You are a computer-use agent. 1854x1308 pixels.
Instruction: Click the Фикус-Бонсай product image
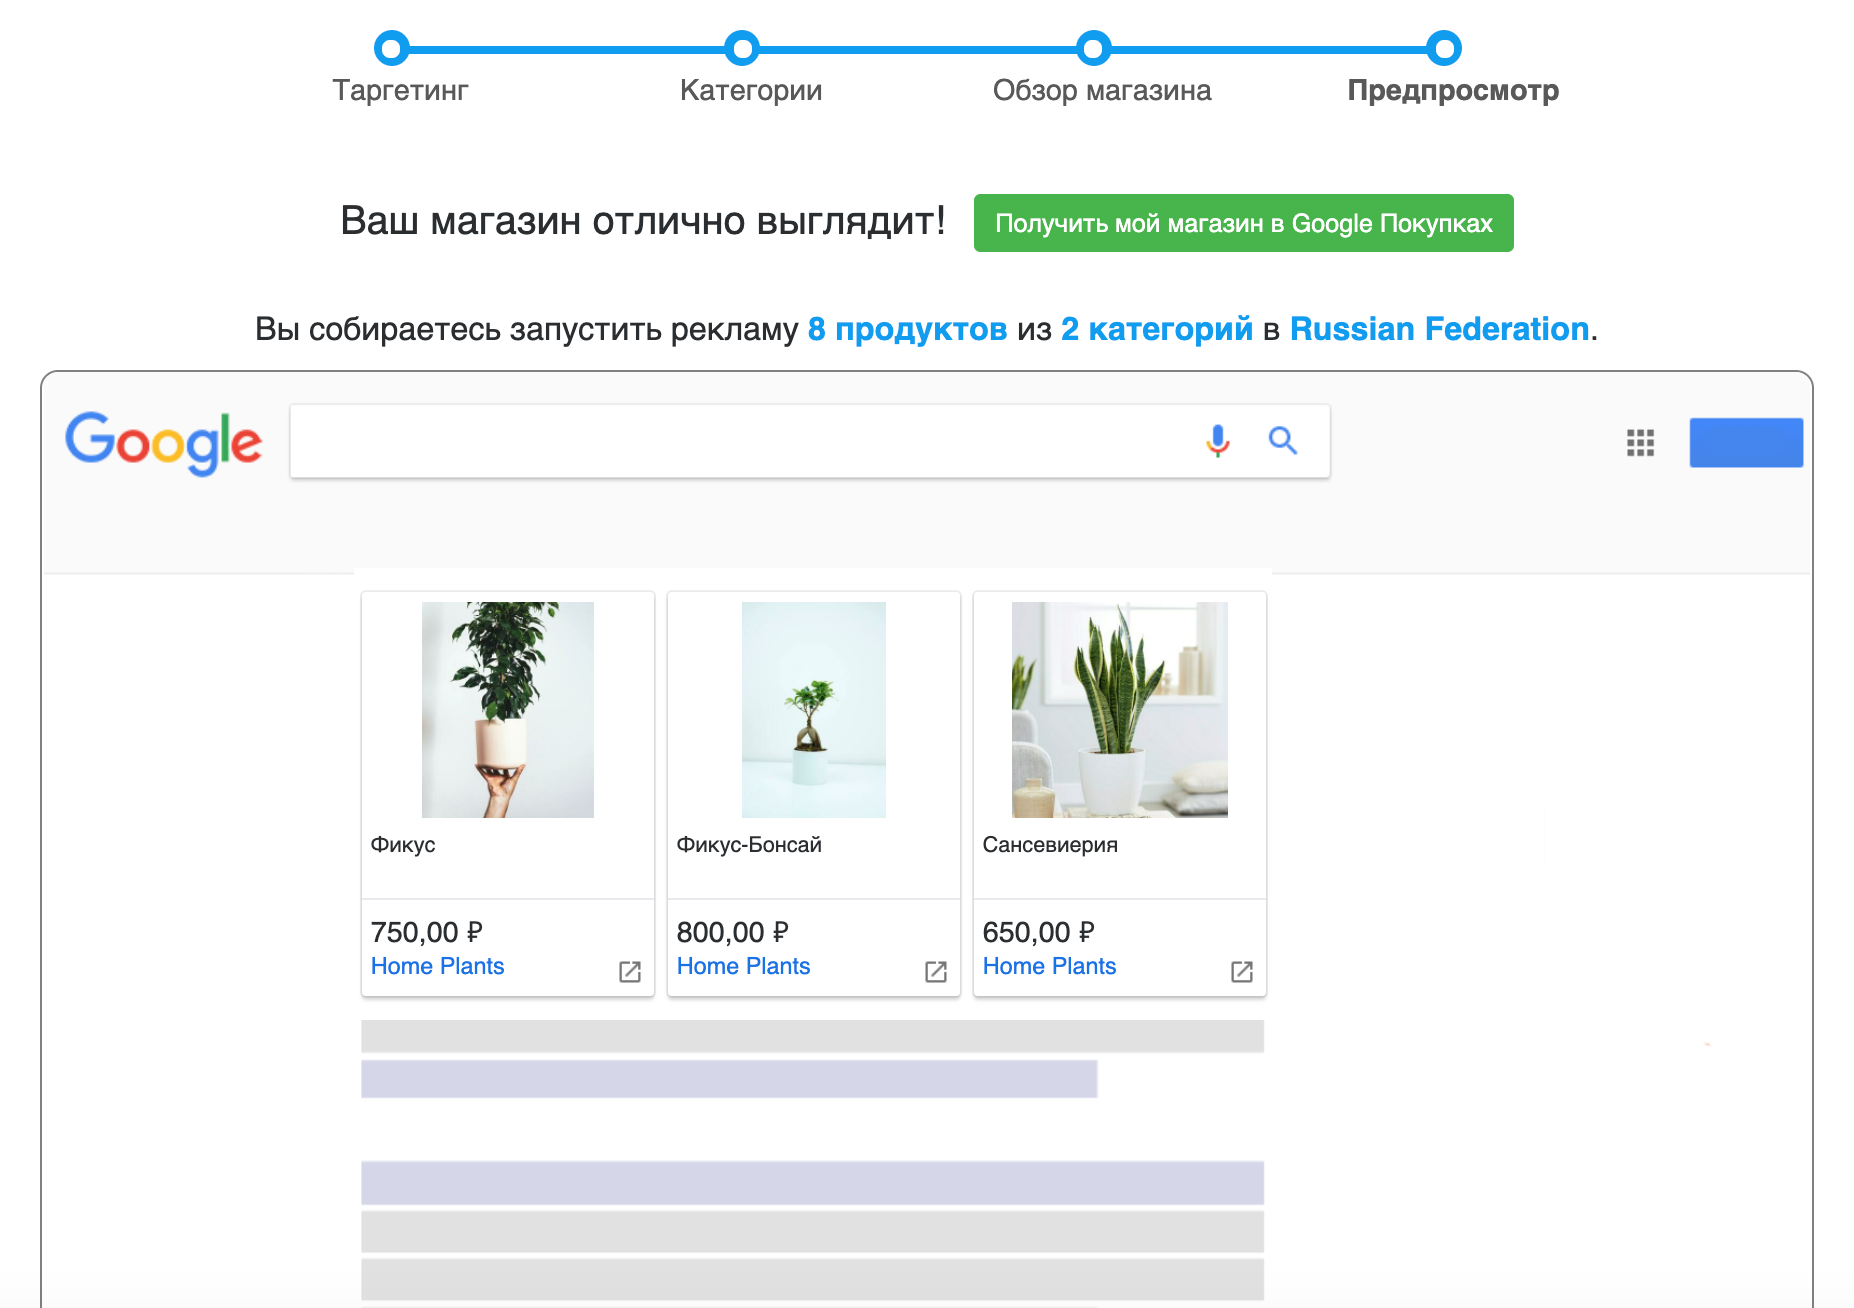(x=814, y=710)
